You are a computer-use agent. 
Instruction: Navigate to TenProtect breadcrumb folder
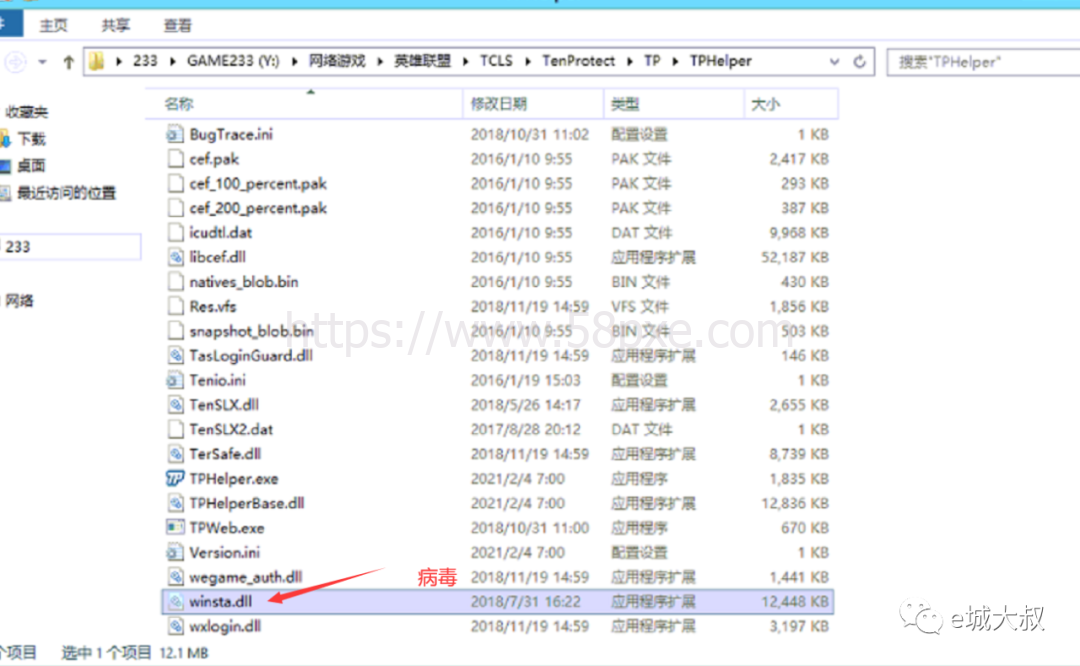579,61
